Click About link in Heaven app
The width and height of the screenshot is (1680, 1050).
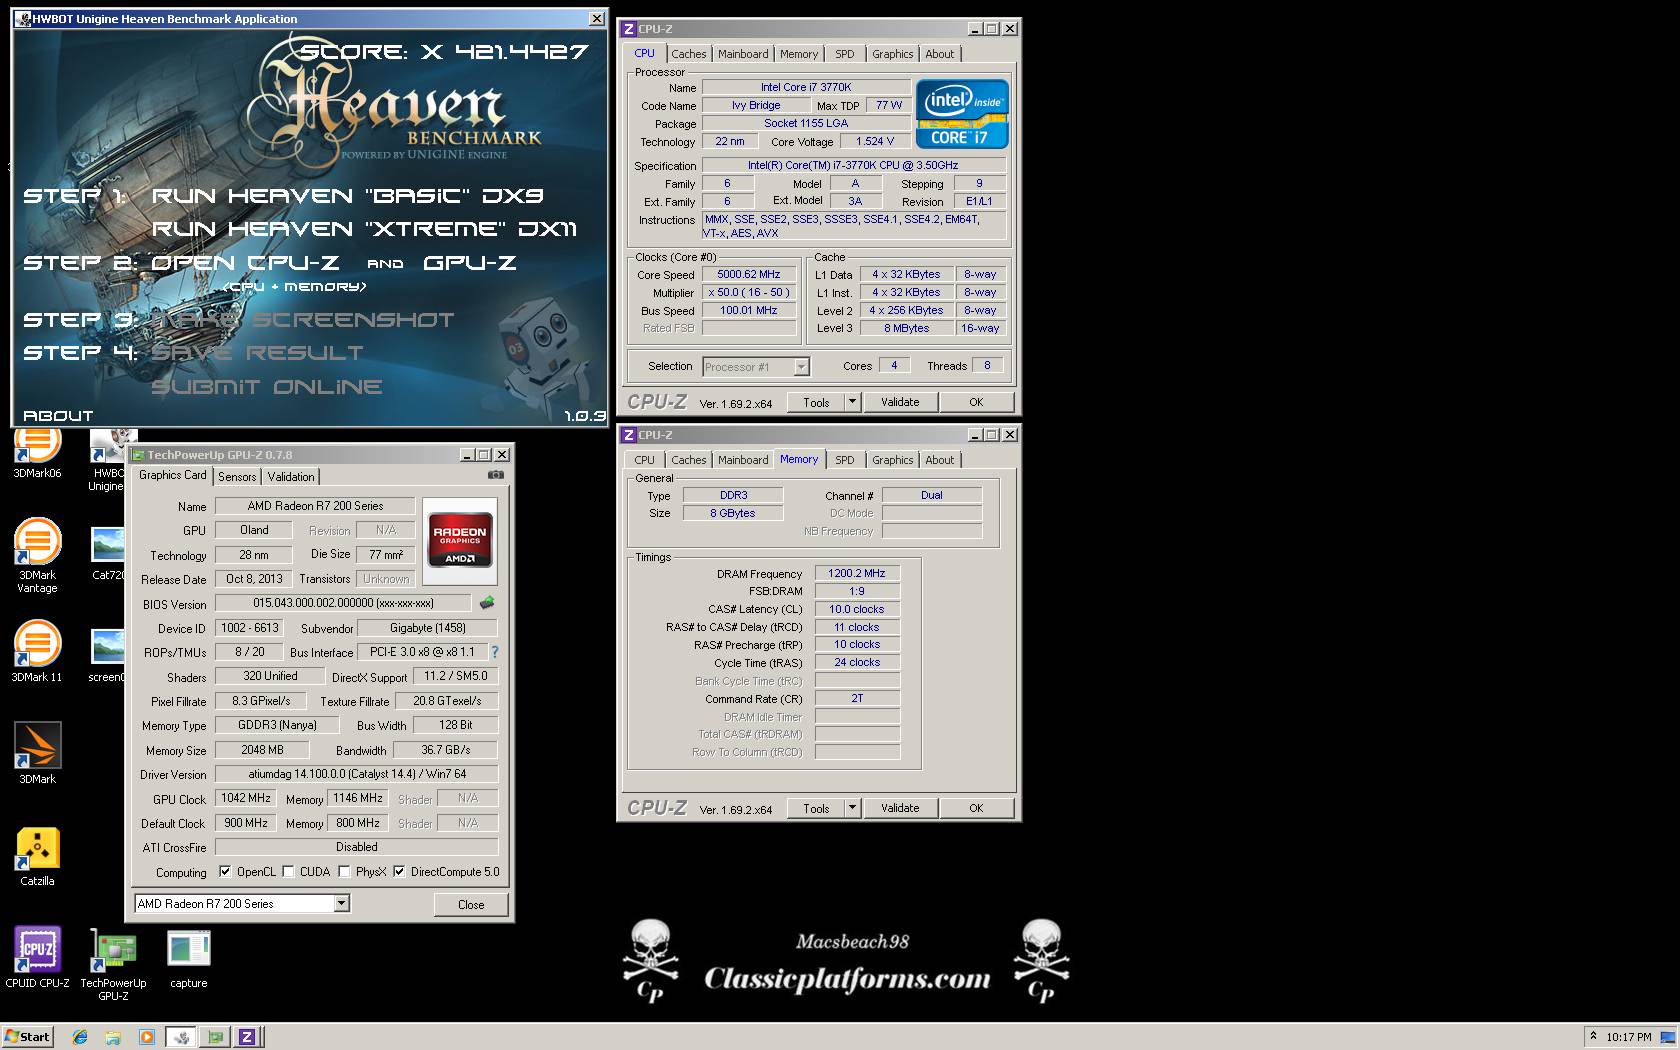tap(58, 416)
